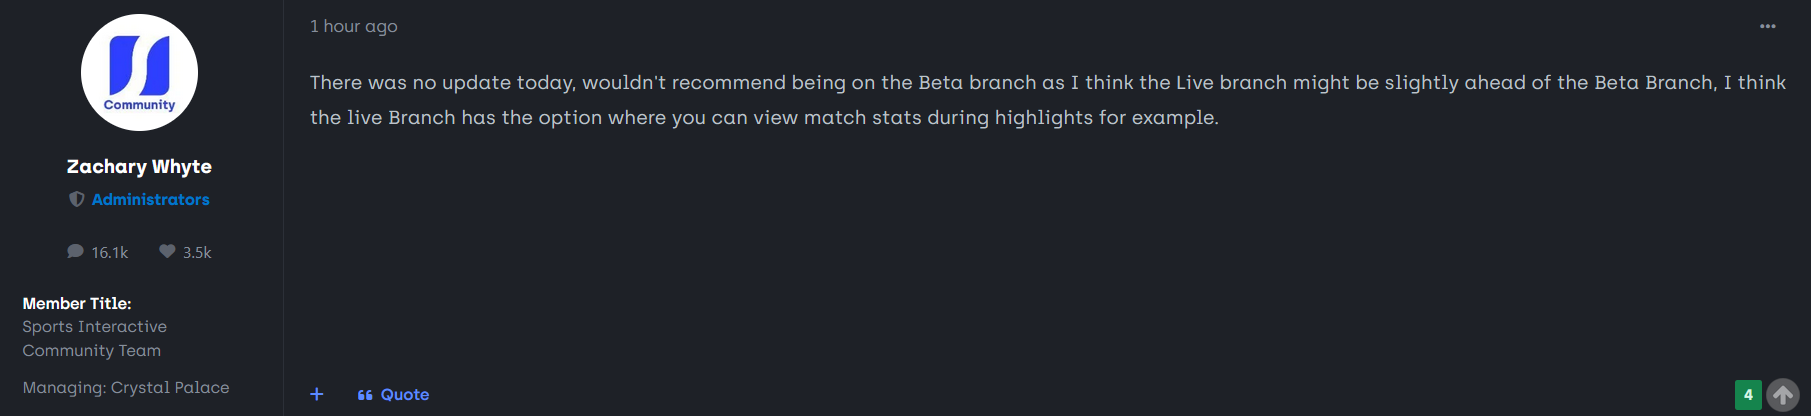This screenshot has width=1811, height=416.
Task: Click the Quote button
Action: pos(404,395)
